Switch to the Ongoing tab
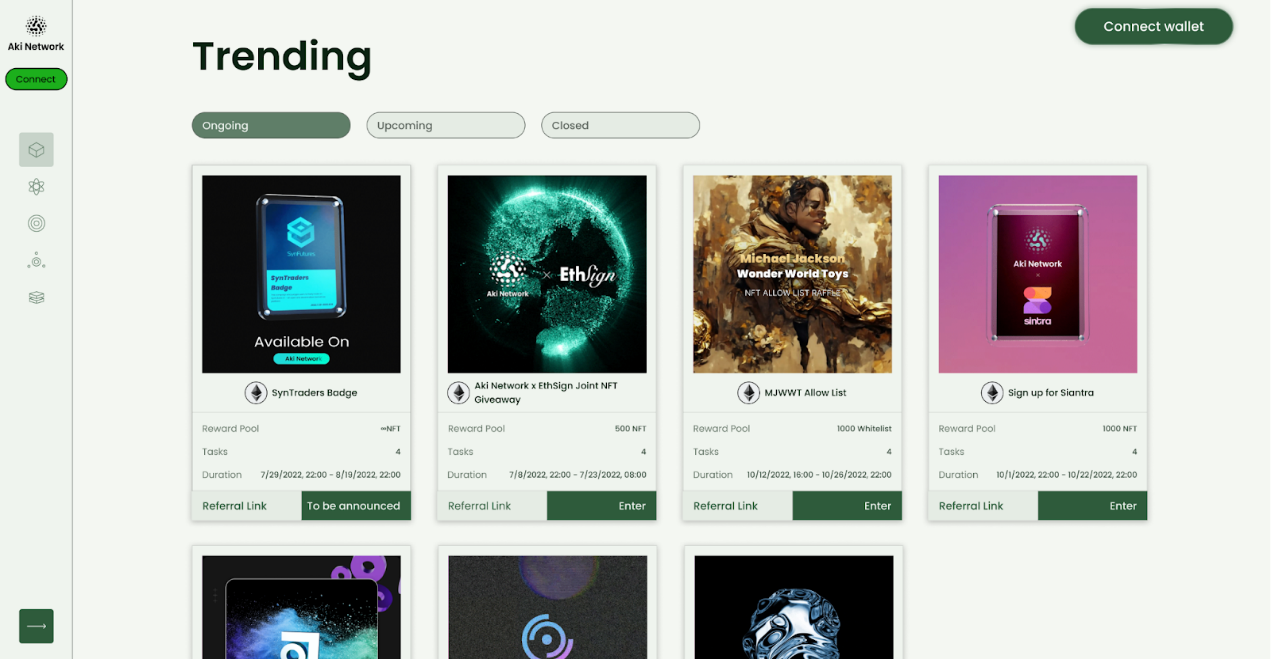Viewport: 1271px width, 659px height. tap(271, 125)
